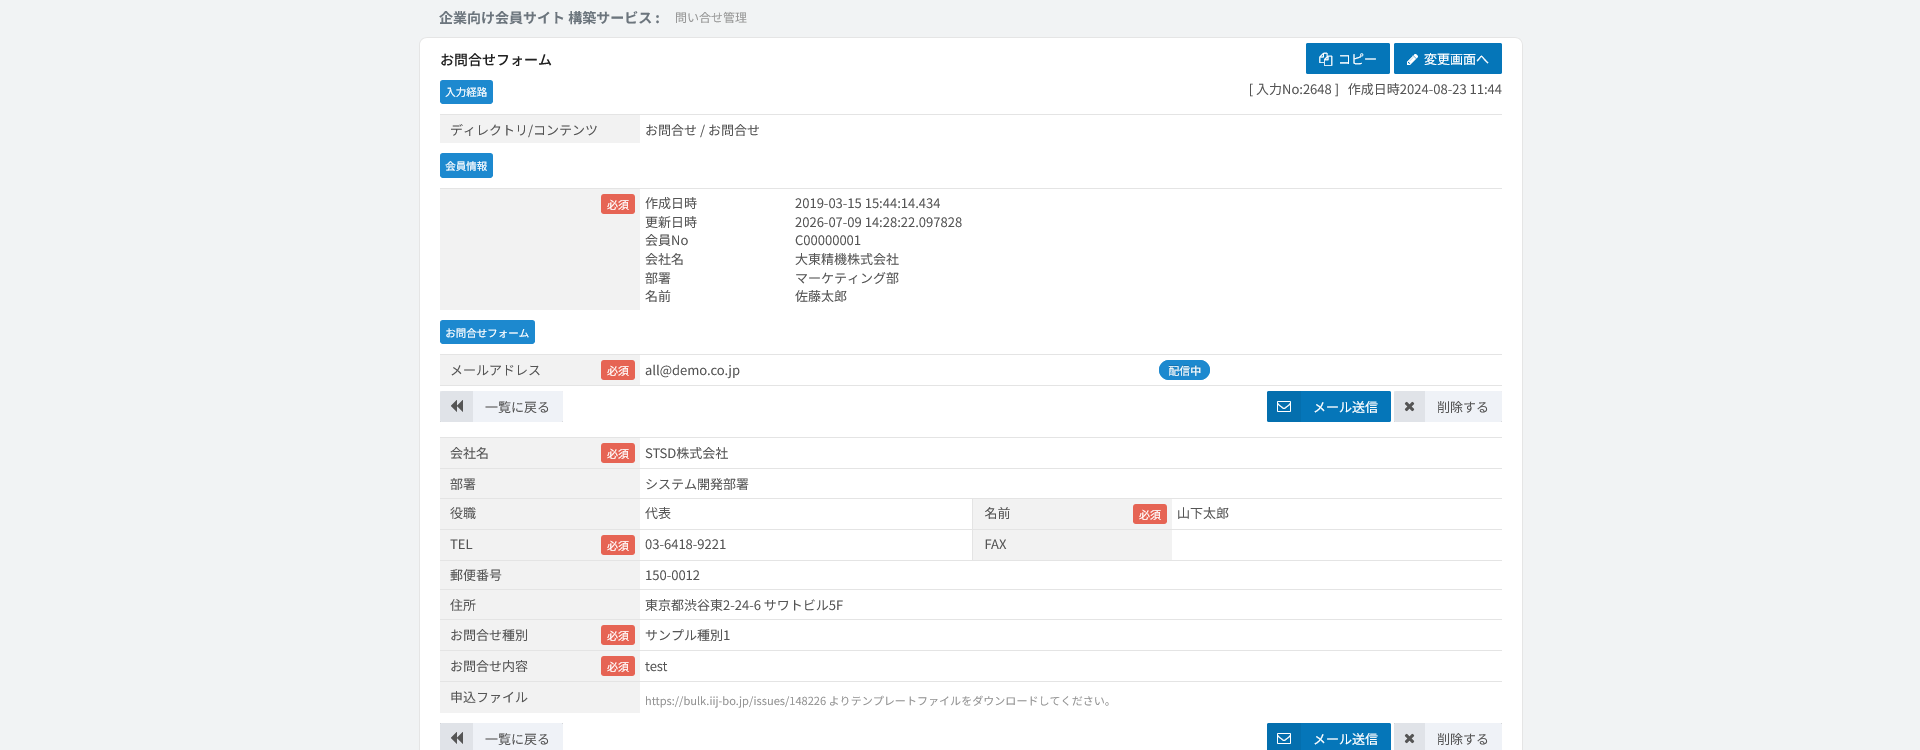
Task: Click the コピー button label
Action: (x=1357, y=59)
